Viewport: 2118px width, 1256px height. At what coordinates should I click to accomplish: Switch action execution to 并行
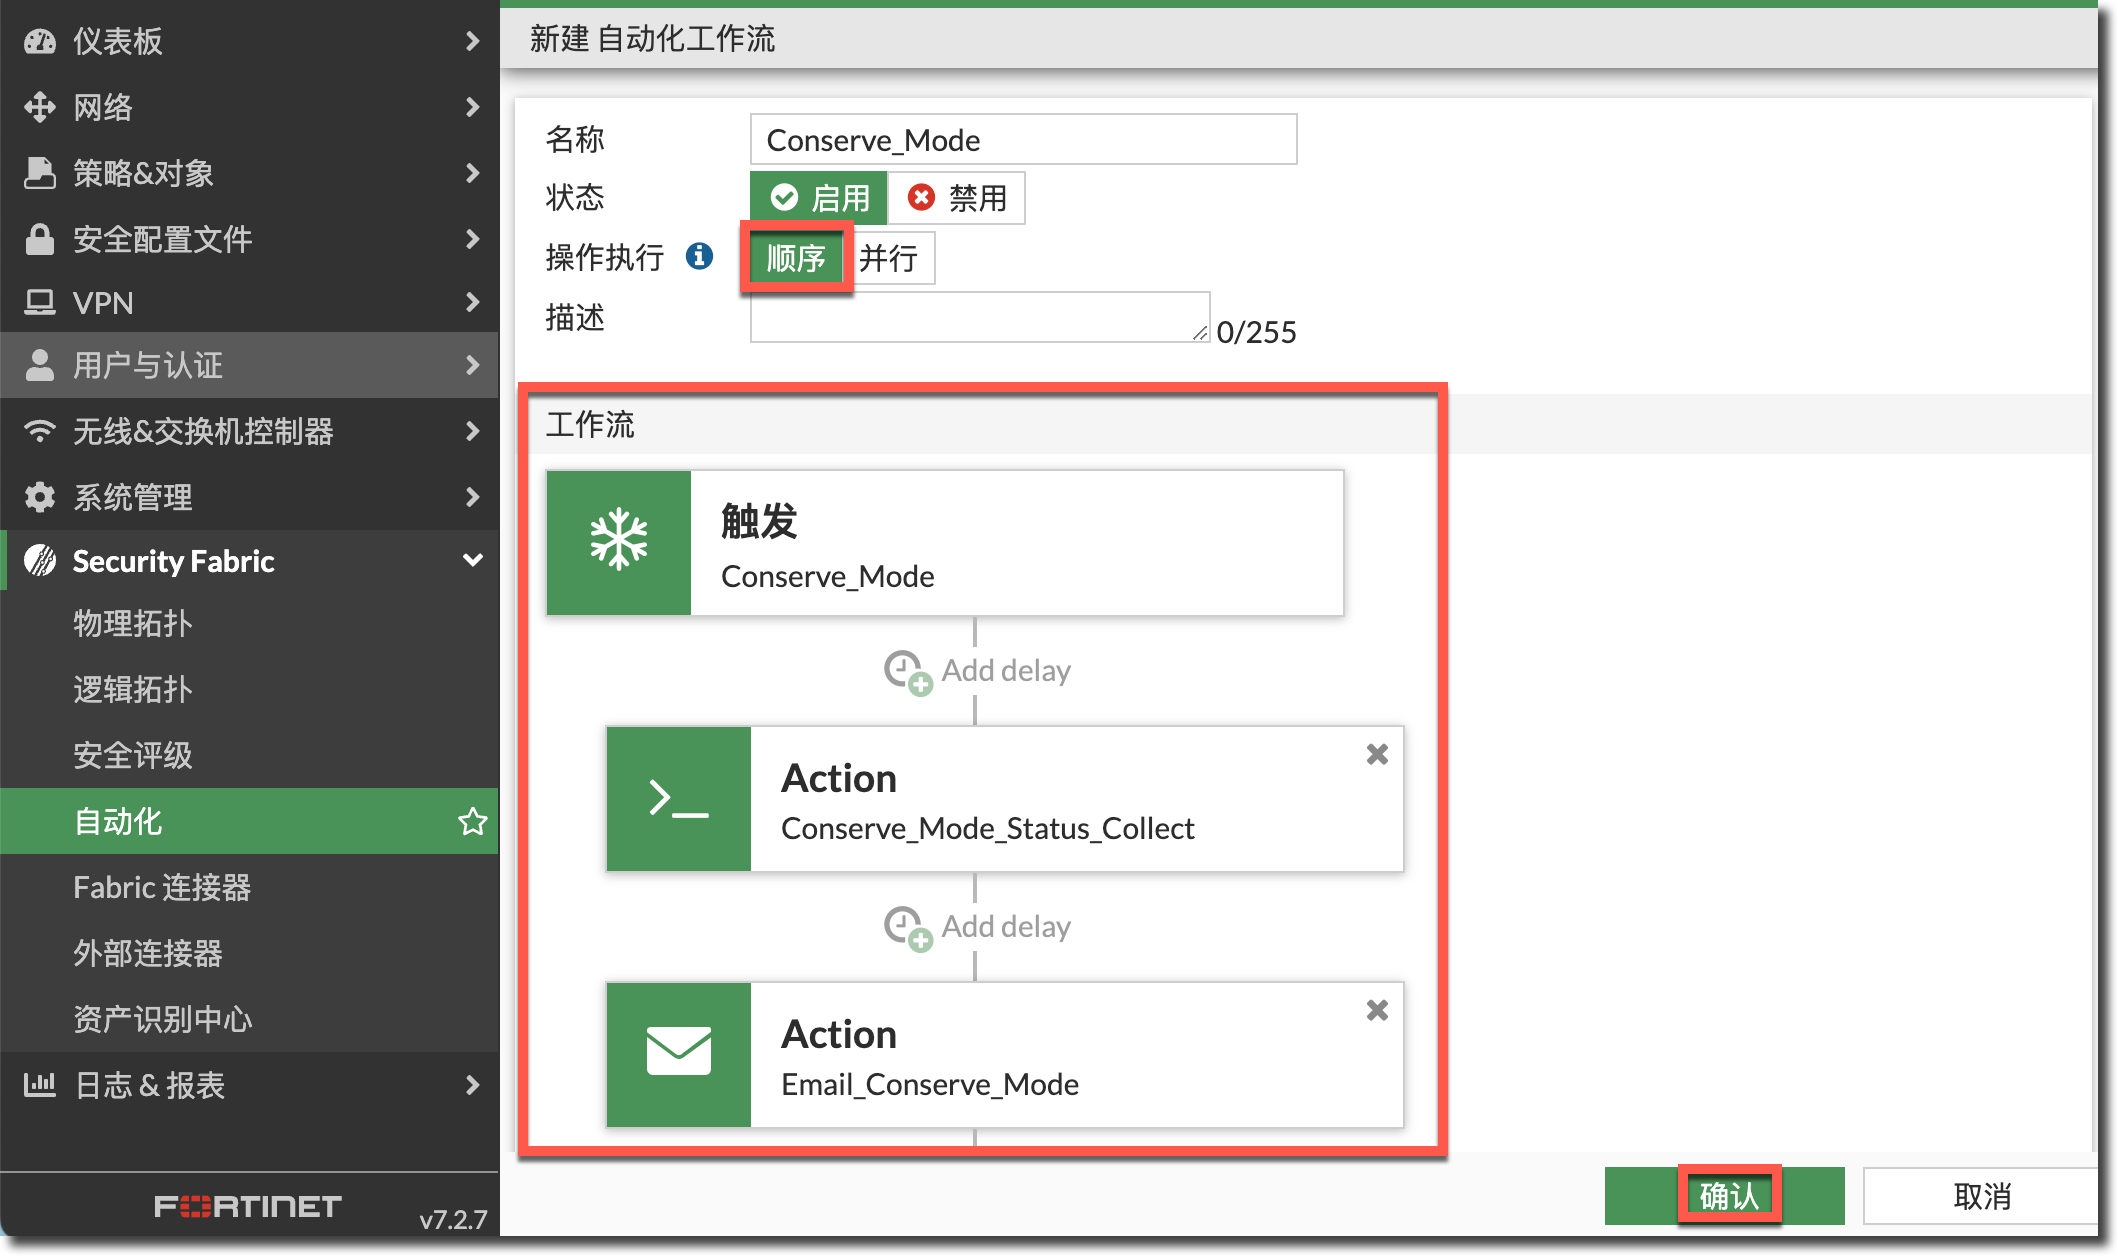click(889, 259)
